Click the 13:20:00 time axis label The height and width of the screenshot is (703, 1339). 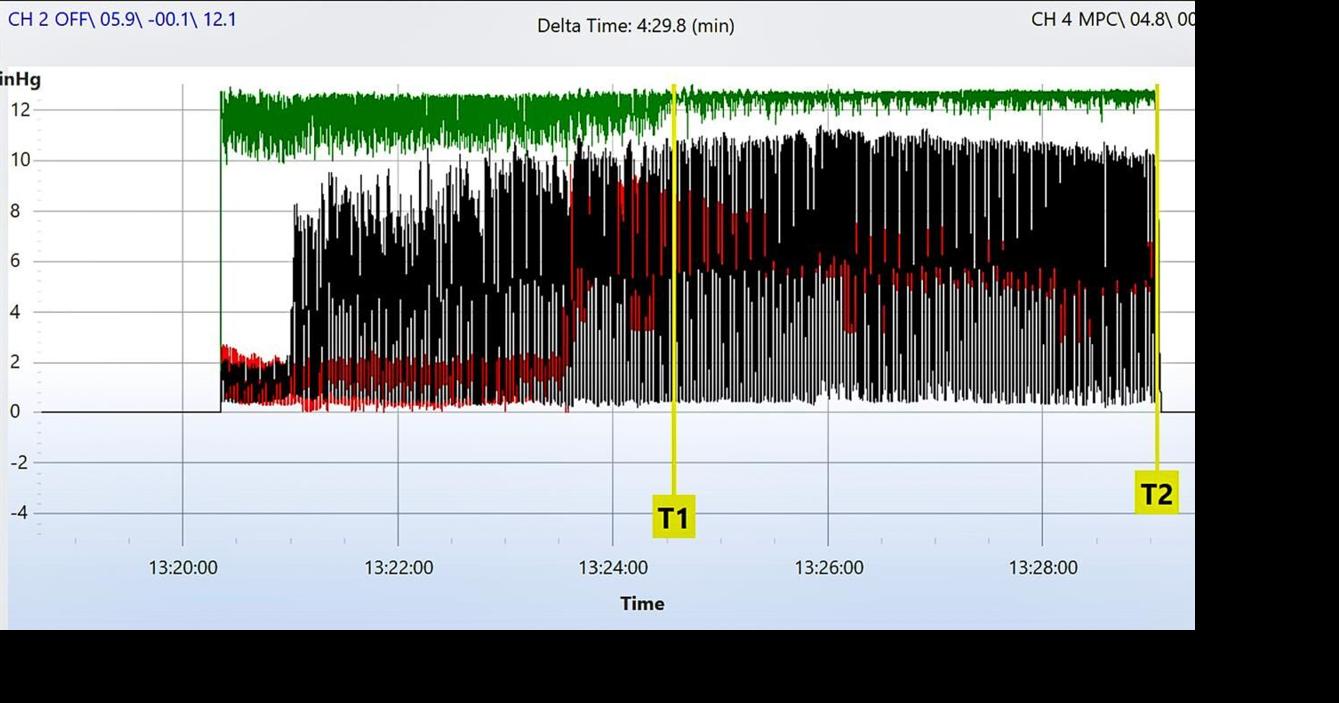click(x=182, y=568)
